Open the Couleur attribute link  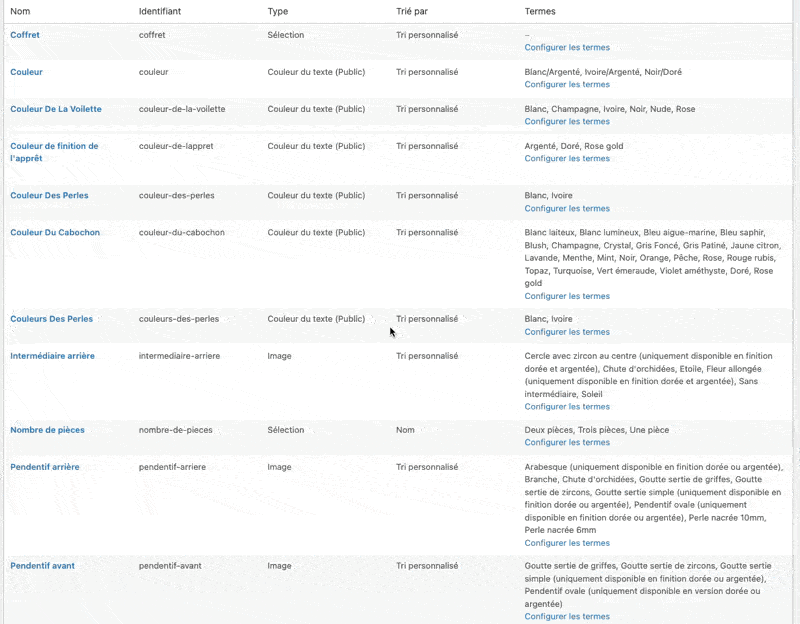pyautogui.click(x=27, y=72)
